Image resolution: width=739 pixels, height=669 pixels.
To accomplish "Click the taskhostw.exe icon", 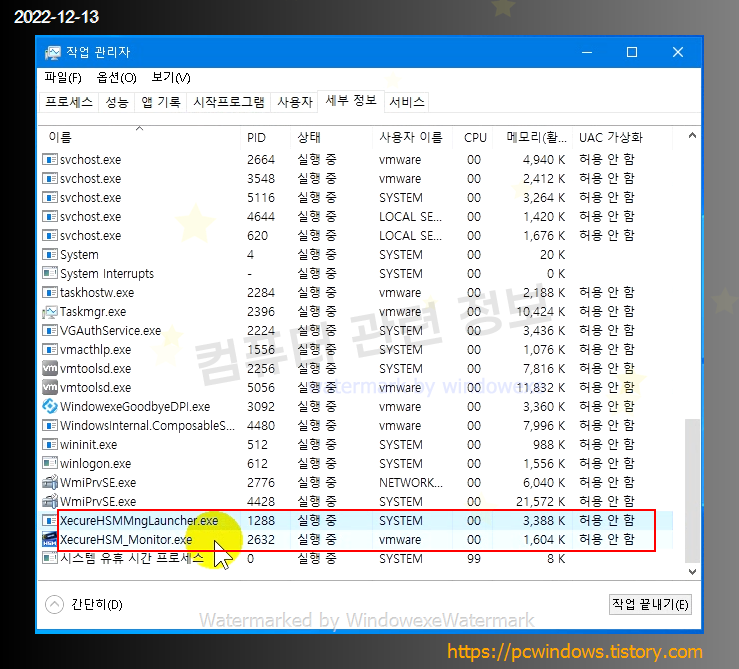I will pos(49,293).
